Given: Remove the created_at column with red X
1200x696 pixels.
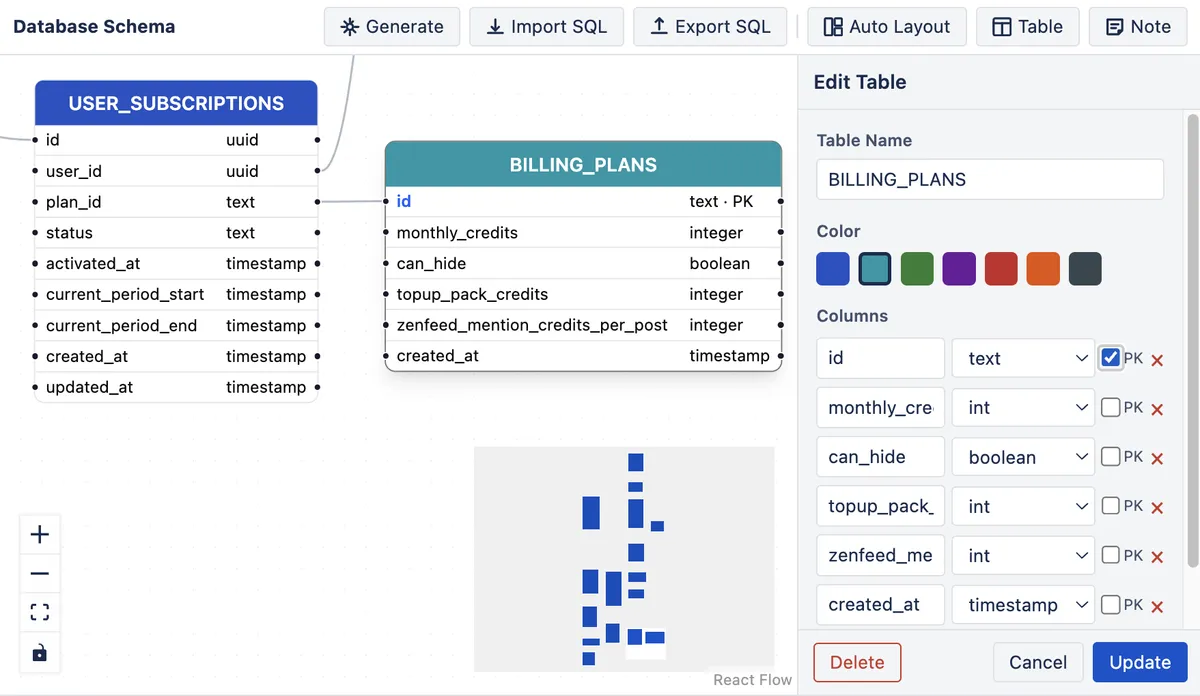Looking at the screenshot, I should point(1157,606).
